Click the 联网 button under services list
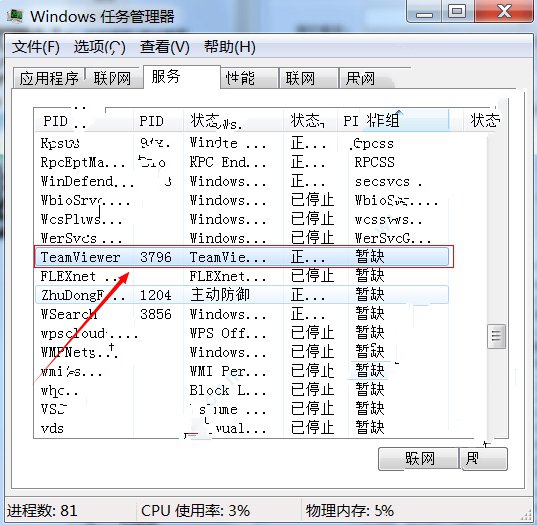 (x=419, y=459)
